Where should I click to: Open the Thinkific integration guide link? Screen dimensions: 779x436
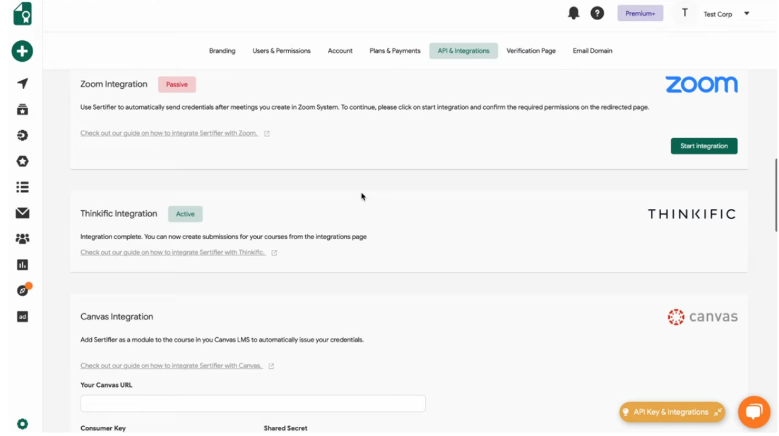click(172, 252)
